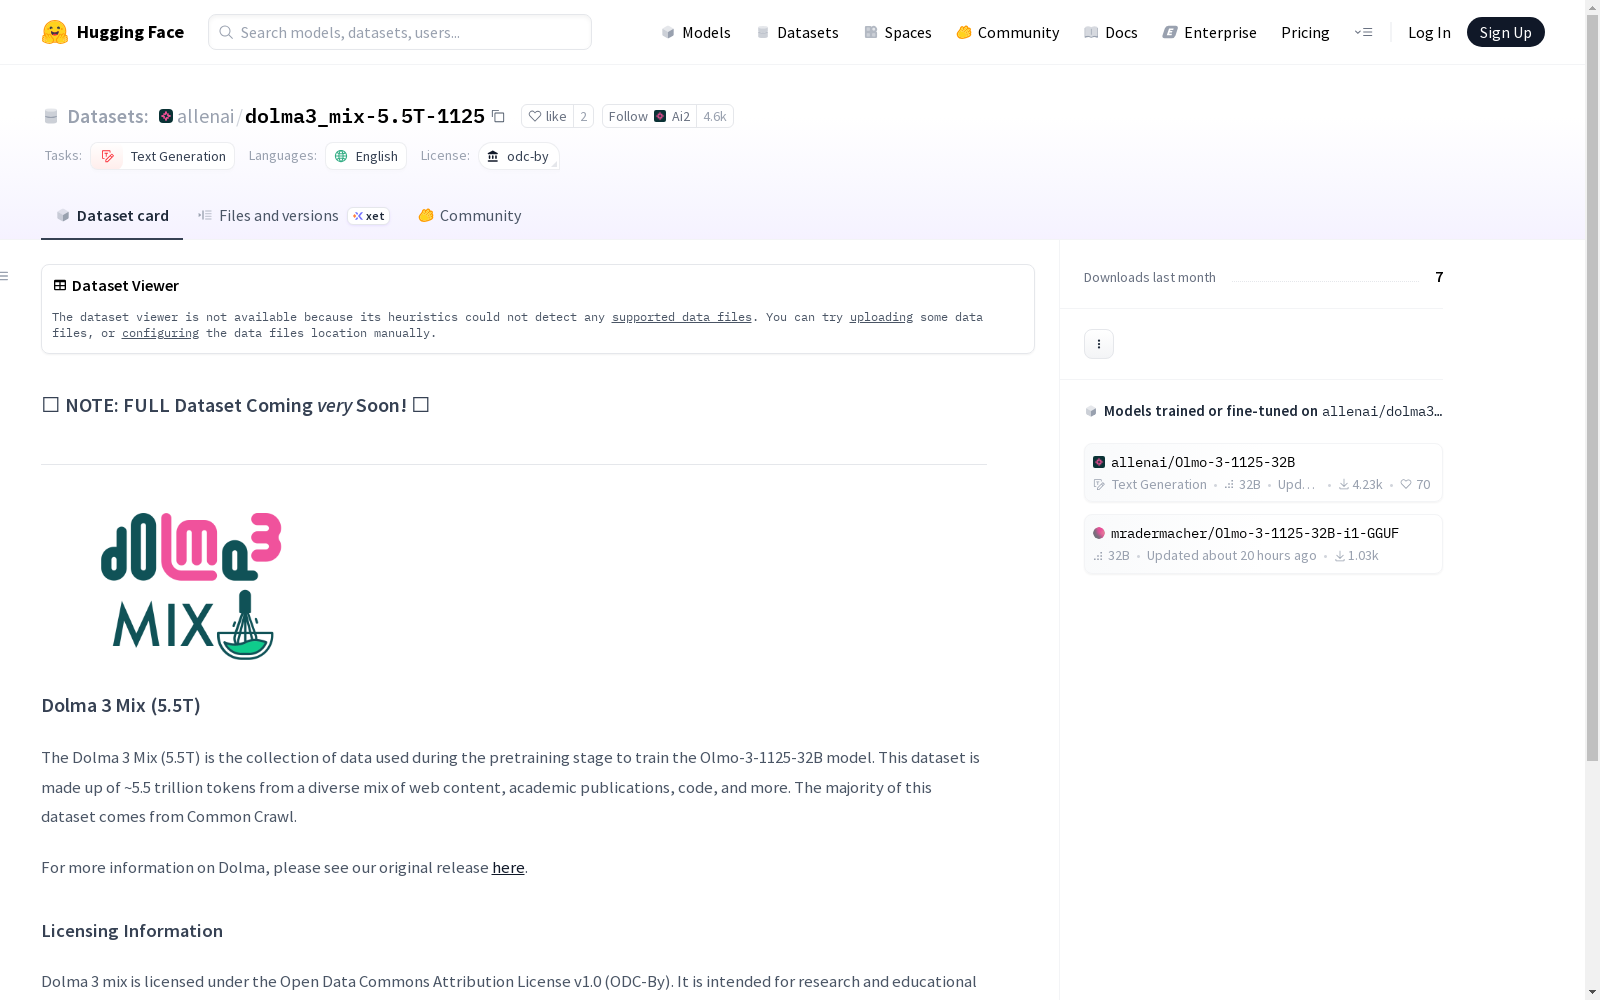
Task: Click the Models trained or fine-tuned heading
Action: tap(1264, 411)
